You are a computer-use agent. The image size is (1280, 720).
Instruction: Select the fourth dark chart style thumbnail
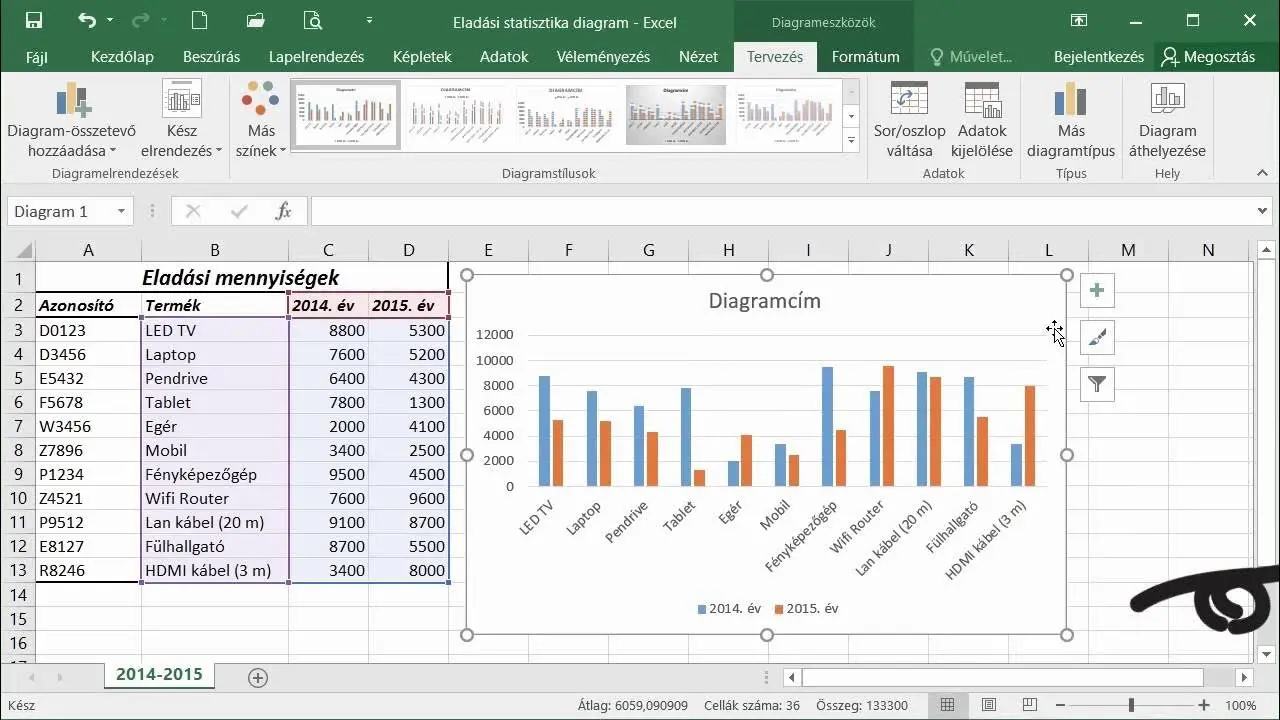pos(676,114)
